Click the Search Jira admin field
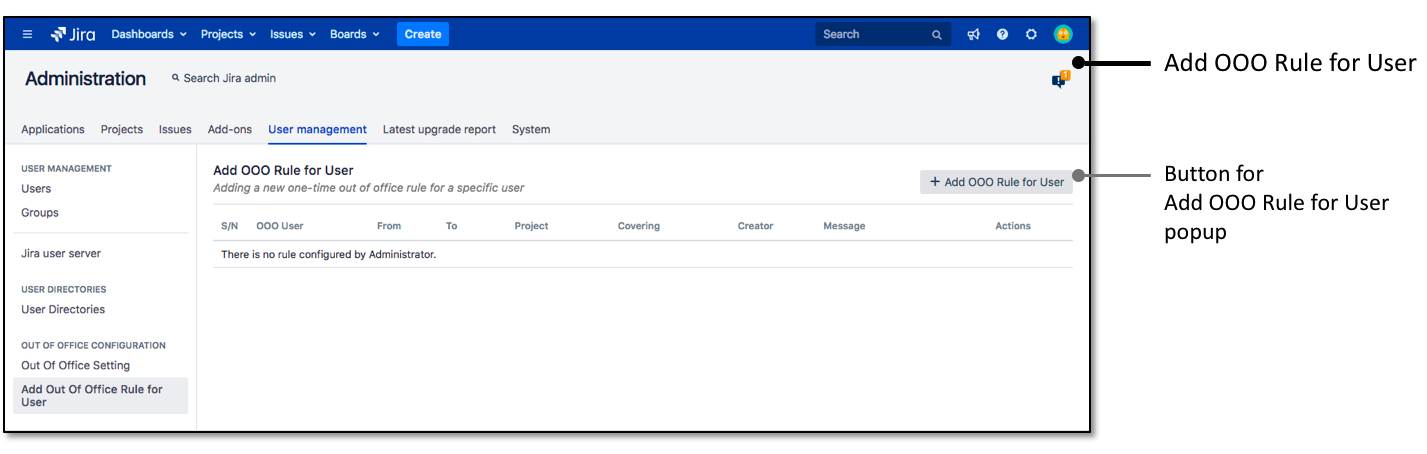 click(229, 78)
